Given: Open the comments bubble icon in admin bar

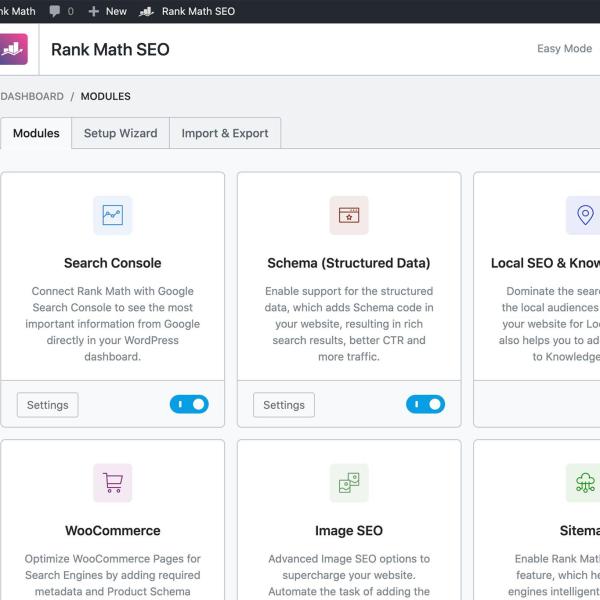Looking at the screenshot, I should click(55, 11).
